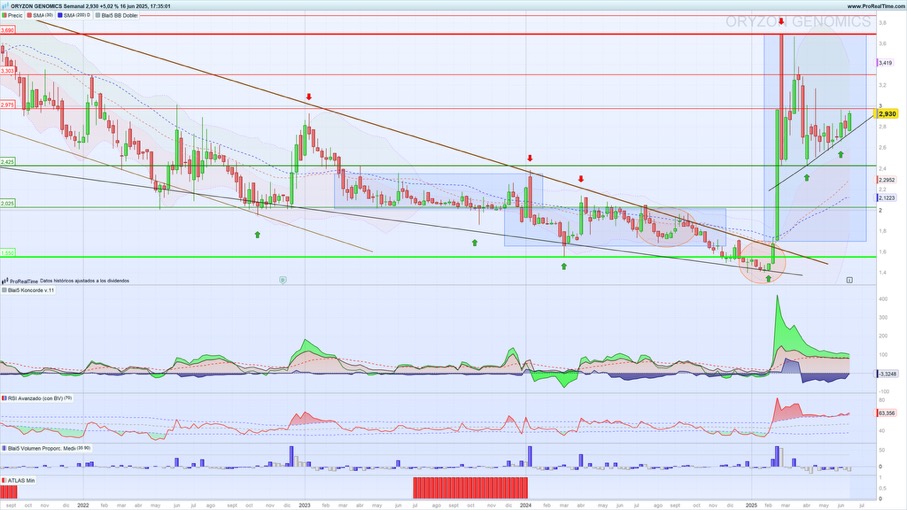This screenshot has height=510, width=907.
Task: Select the 3,690 resistance level label
Action: point(8,29)
